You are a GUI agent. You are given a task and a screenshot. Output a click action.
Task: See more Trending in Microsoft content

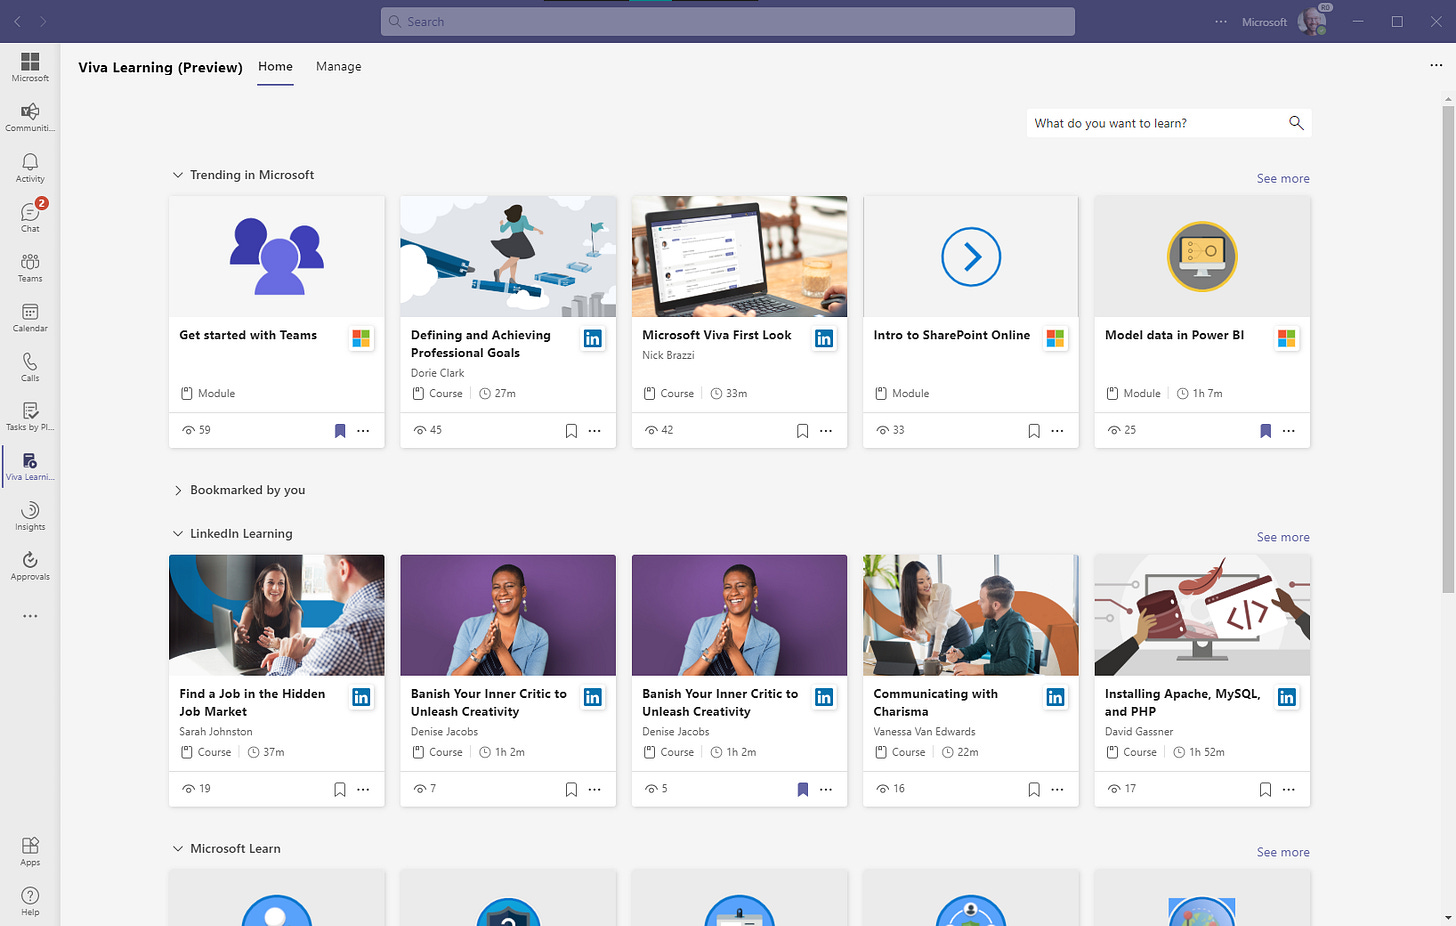(1283, 178)
